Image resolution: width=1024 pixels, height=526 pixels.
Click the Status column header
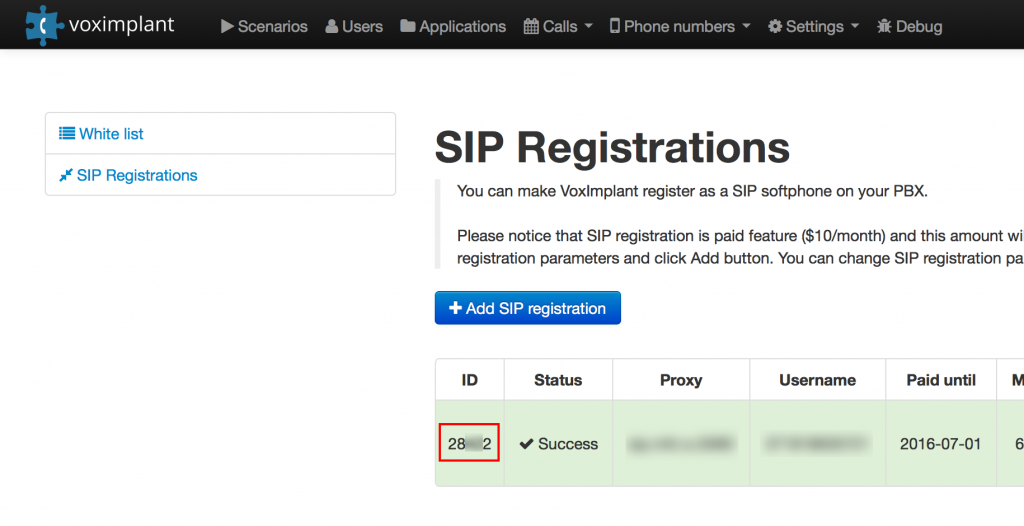[558, 380]
